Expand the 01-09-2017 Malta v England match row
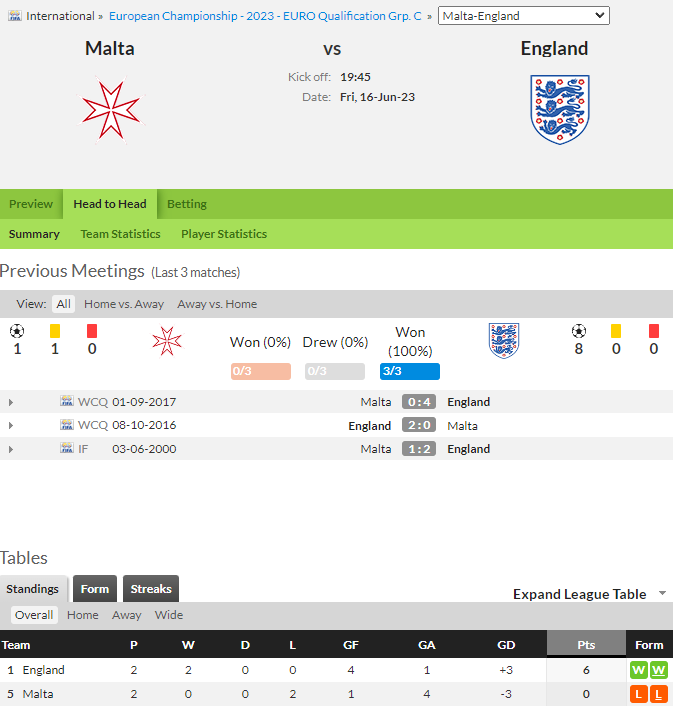 coord(11,402)
